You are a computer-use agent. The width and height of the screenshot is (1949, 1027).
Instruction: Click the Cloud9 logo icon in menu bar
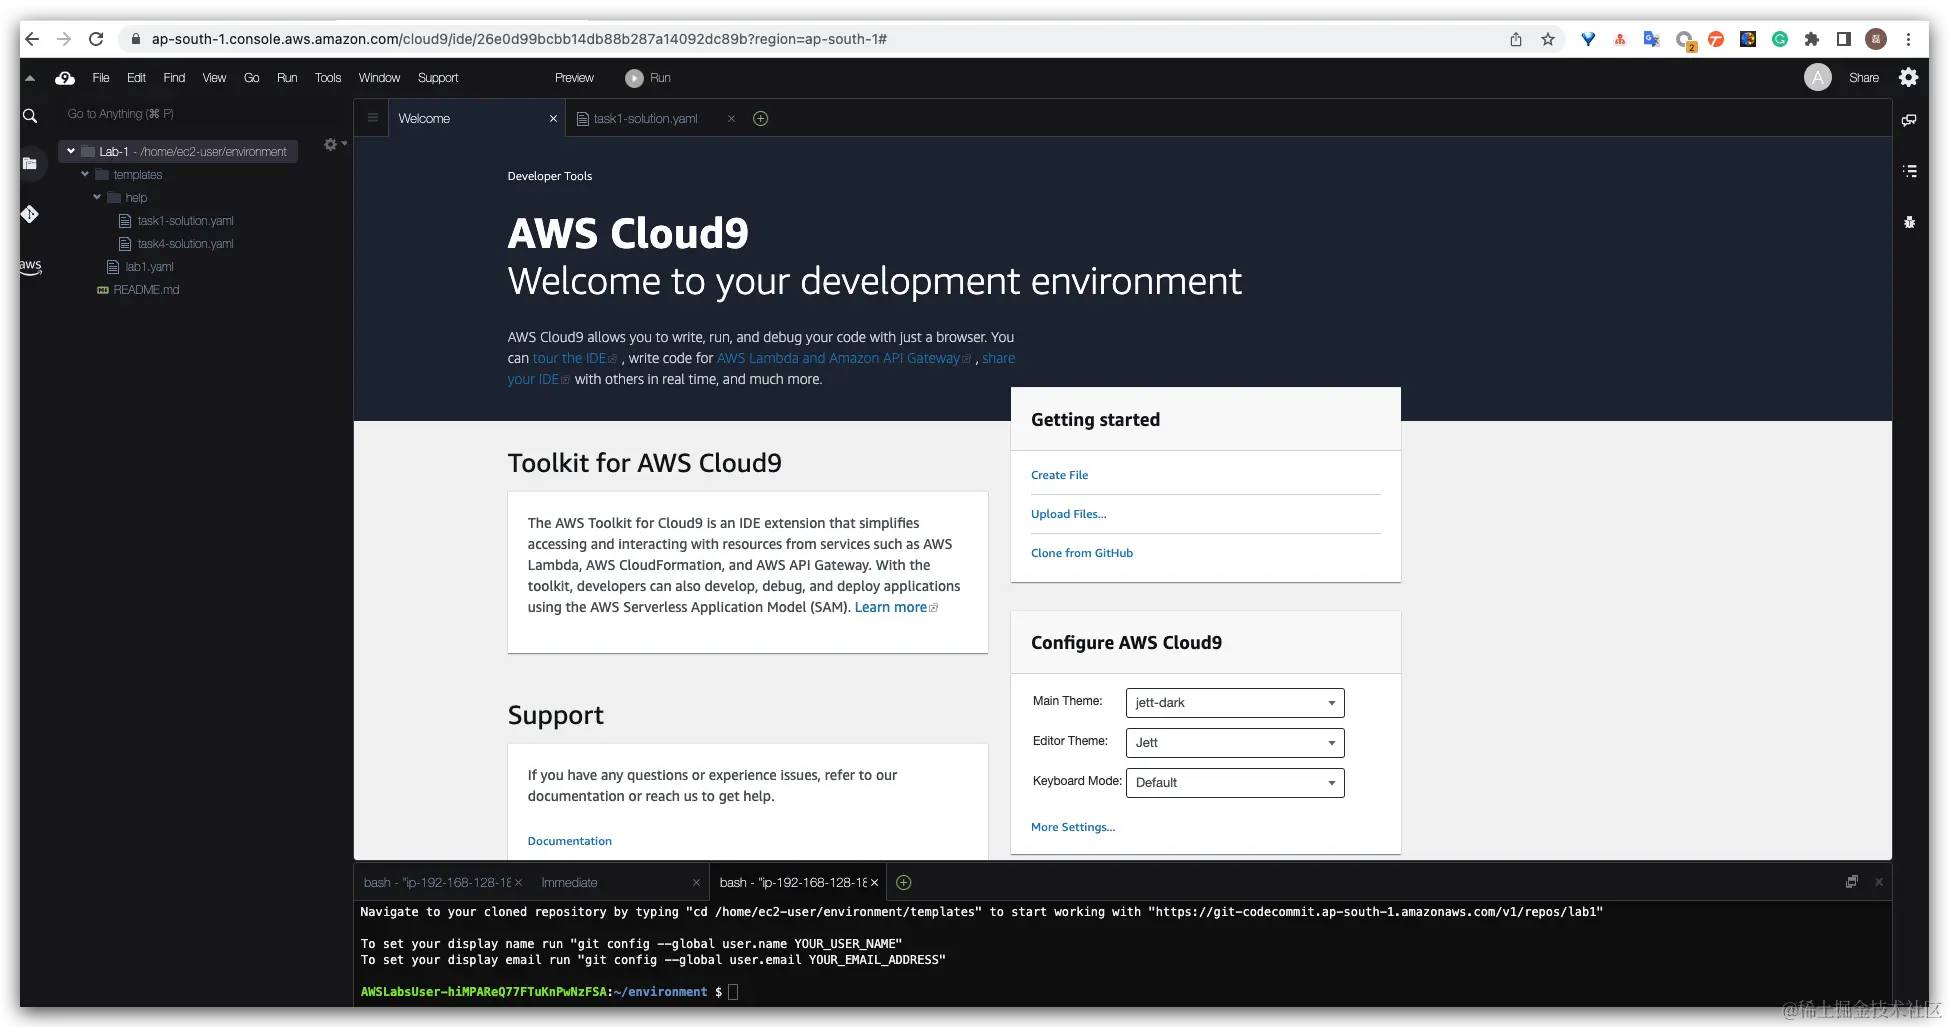point(65,78)
